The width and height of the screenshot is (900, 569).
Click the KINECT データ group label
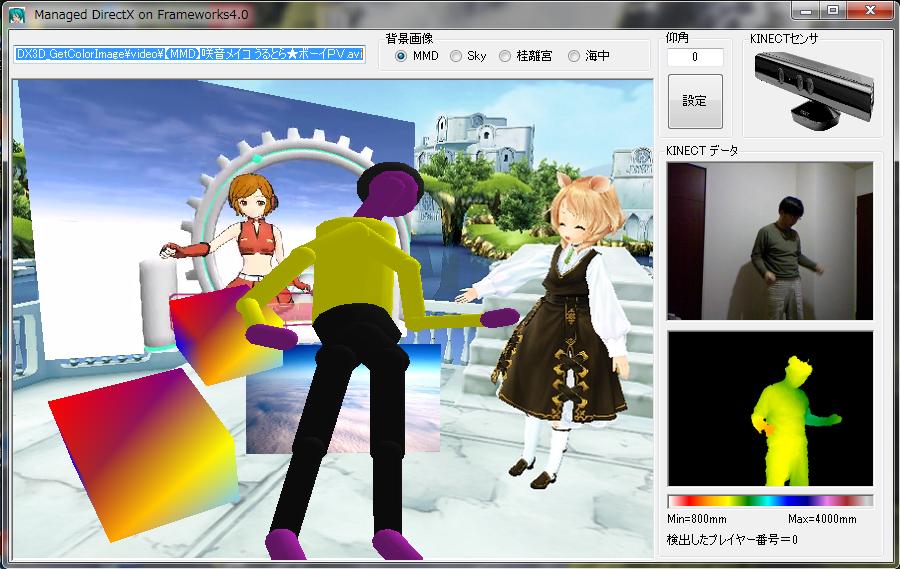point(702,150)
